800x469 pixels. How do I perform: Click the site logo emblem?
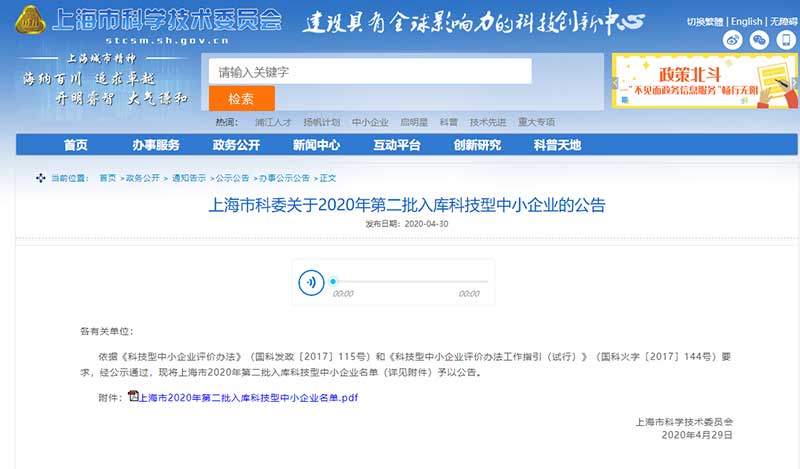coord(32,22)
